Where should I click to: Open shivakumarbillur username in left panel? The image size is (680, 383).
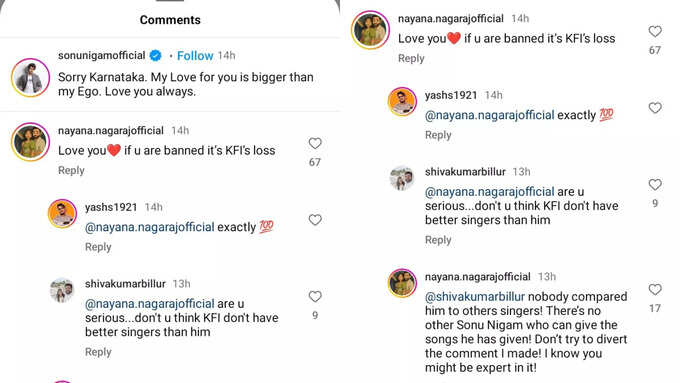point(125,284)
